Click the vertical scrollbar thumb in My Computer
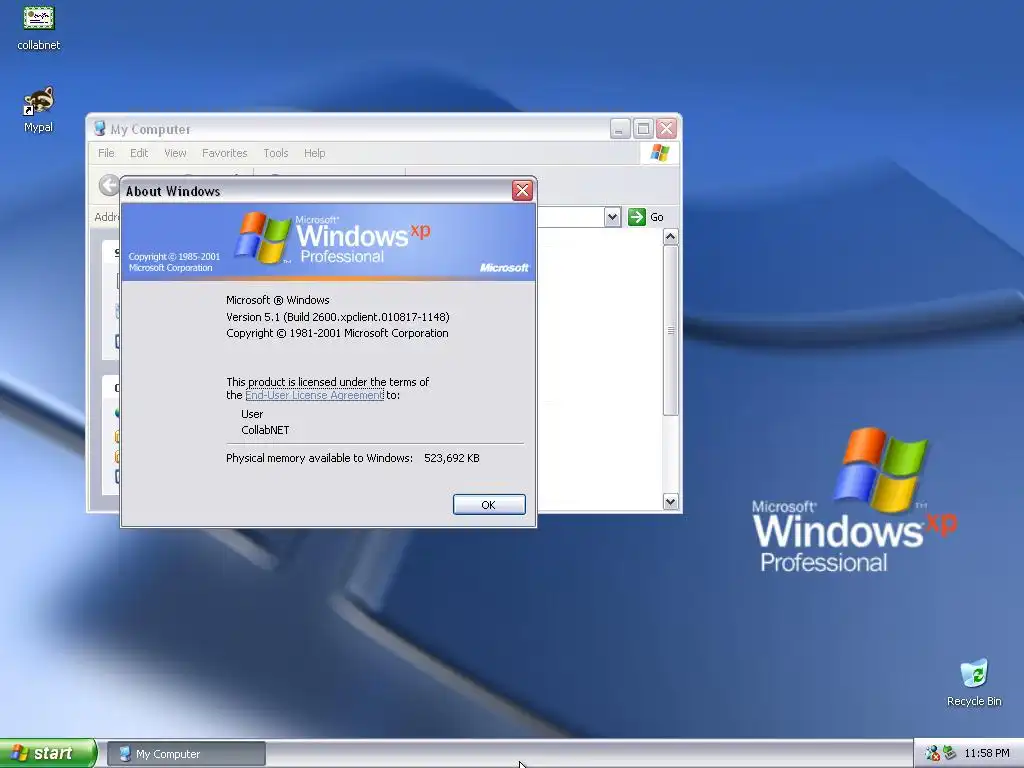 click(x=671, y=330)
